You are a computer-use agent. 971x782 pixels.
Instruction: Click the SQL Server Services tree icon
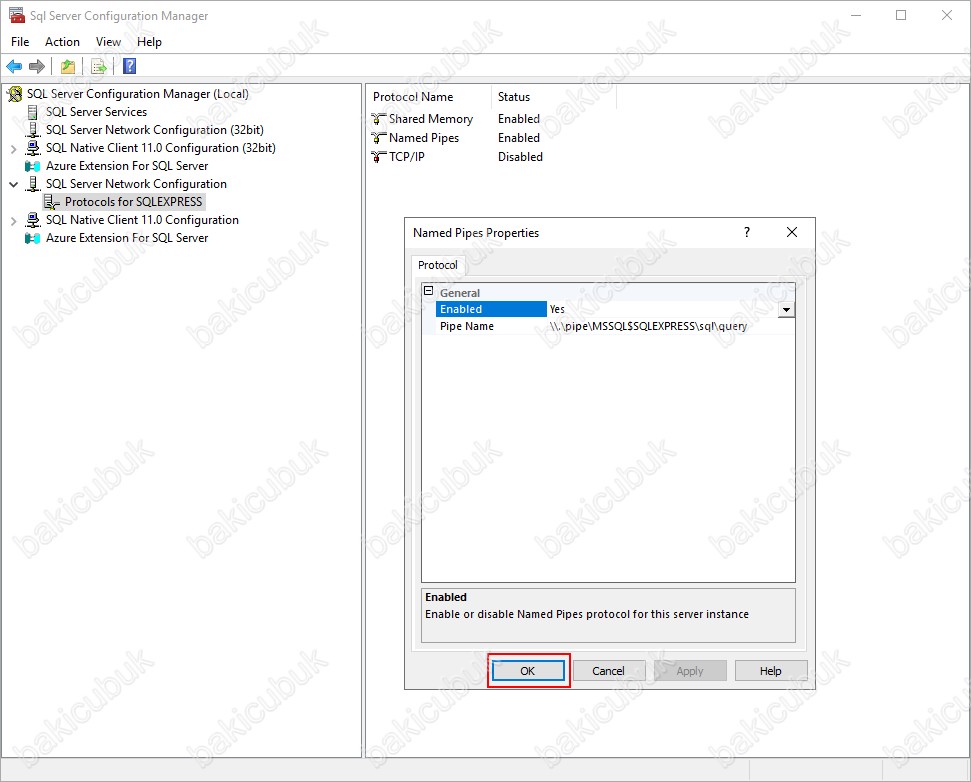click(33, 112)
